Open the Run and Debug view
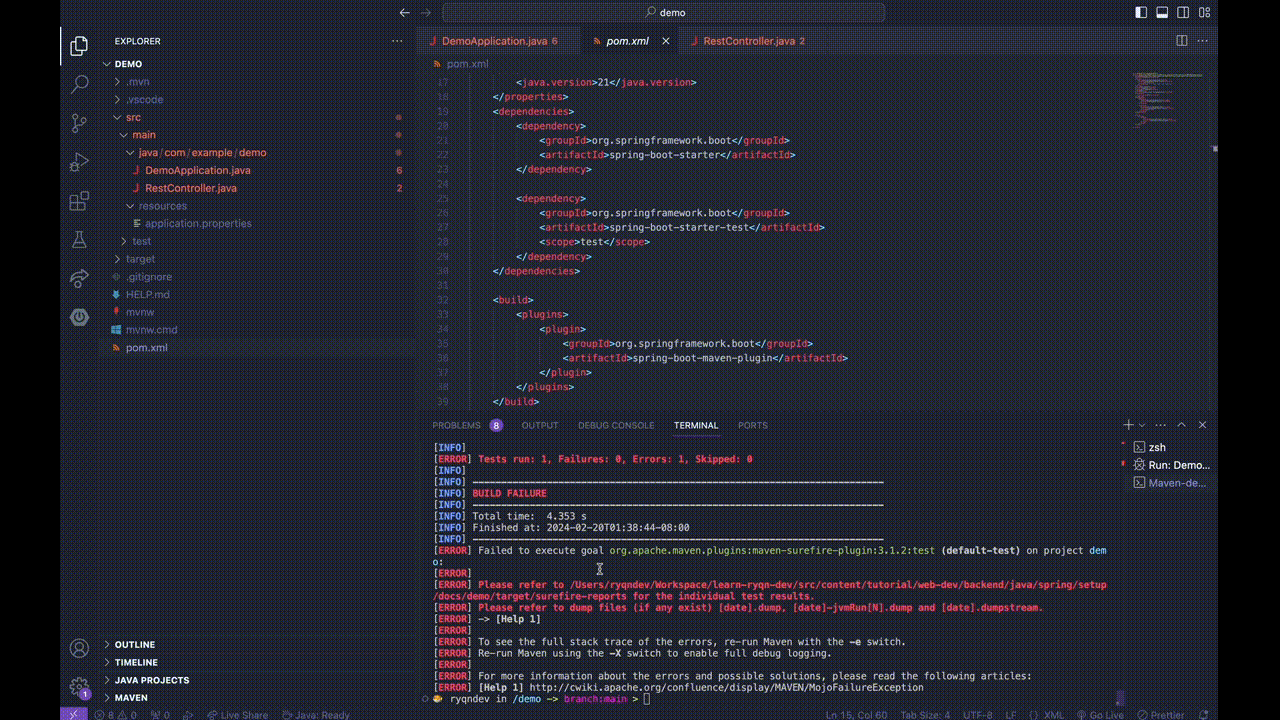This screenshot has width=1280, height=720. click(x=79, y=162)
